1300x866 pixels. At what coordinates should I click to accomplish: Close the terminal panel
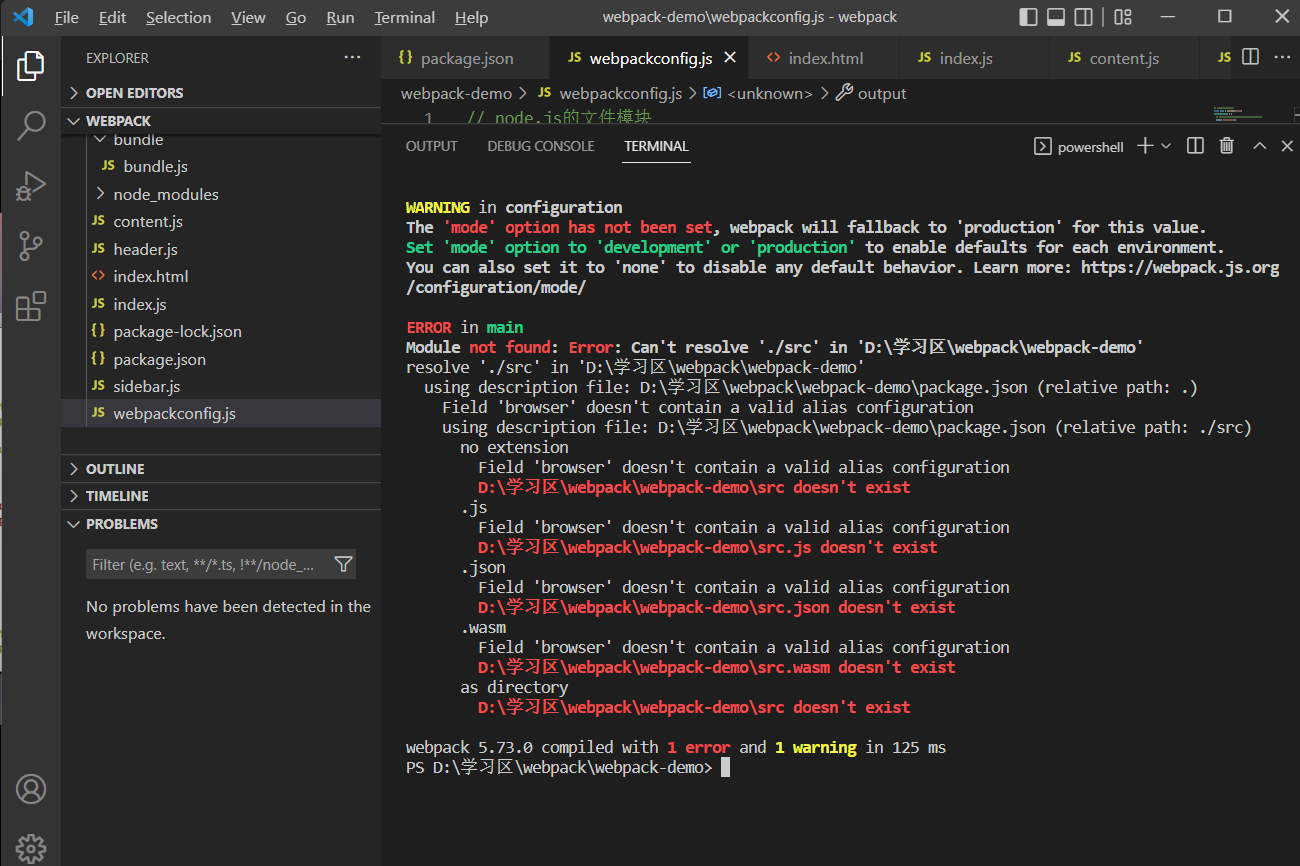(1287, 146)
